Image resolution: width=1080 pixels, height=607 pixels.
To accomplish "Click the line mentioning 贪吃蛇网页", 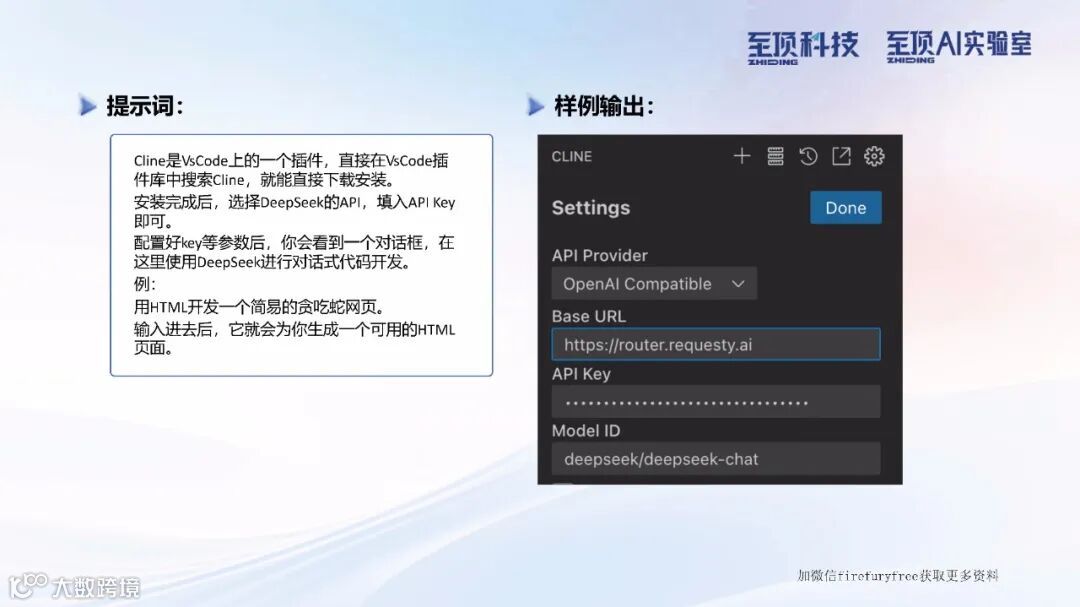I will pos(259,307).
